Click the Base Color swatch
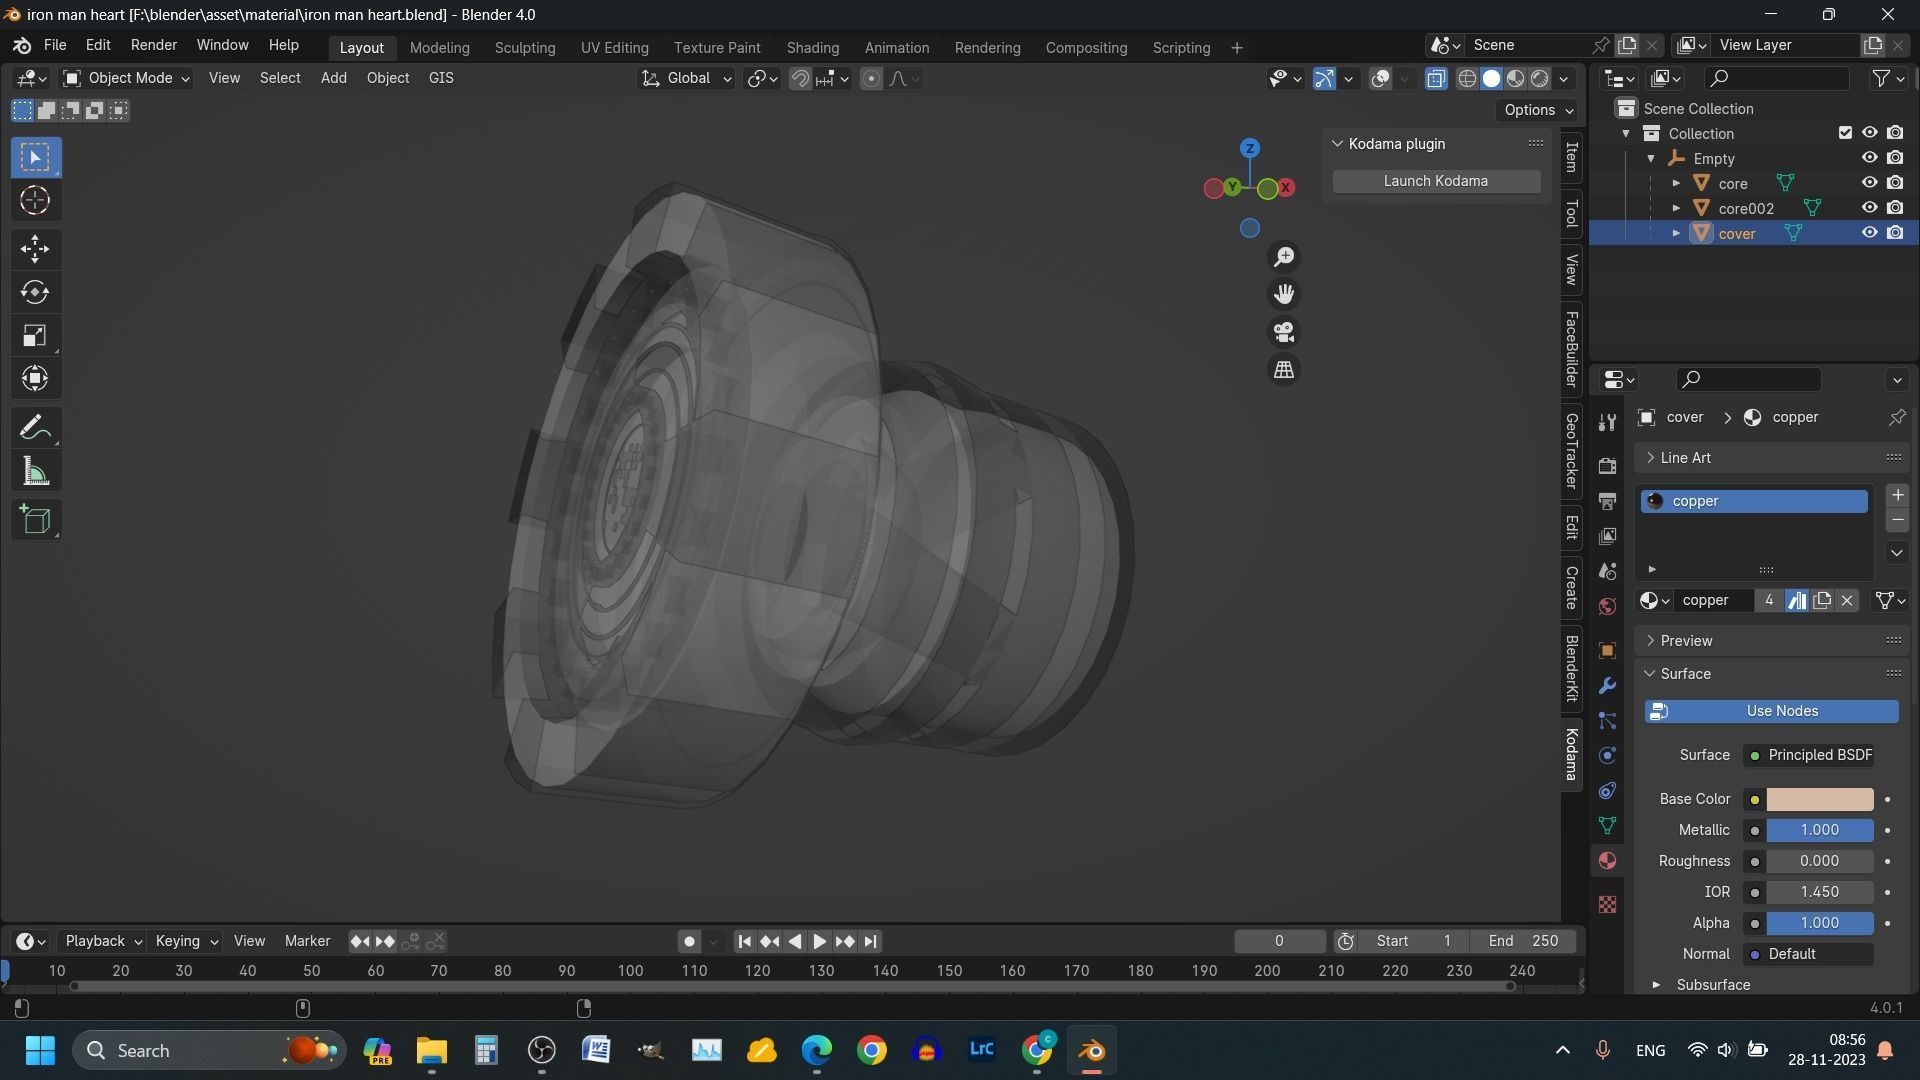The image size is (1920, 1080). point(1819,799)
